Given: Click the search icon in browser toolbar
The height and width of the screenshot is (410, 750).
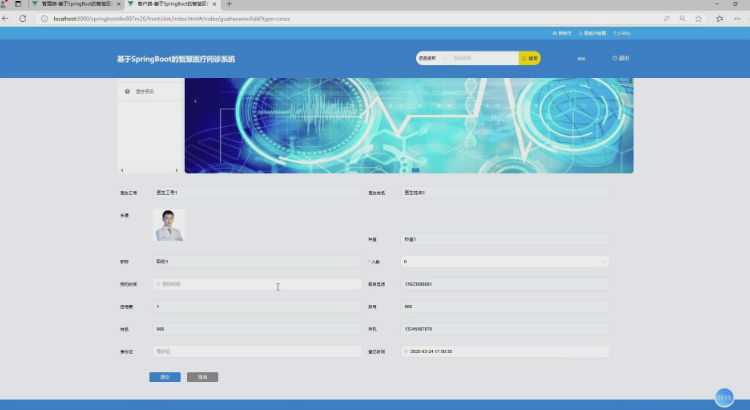Looking at the screenshot, I should click(x=666, y=19).
